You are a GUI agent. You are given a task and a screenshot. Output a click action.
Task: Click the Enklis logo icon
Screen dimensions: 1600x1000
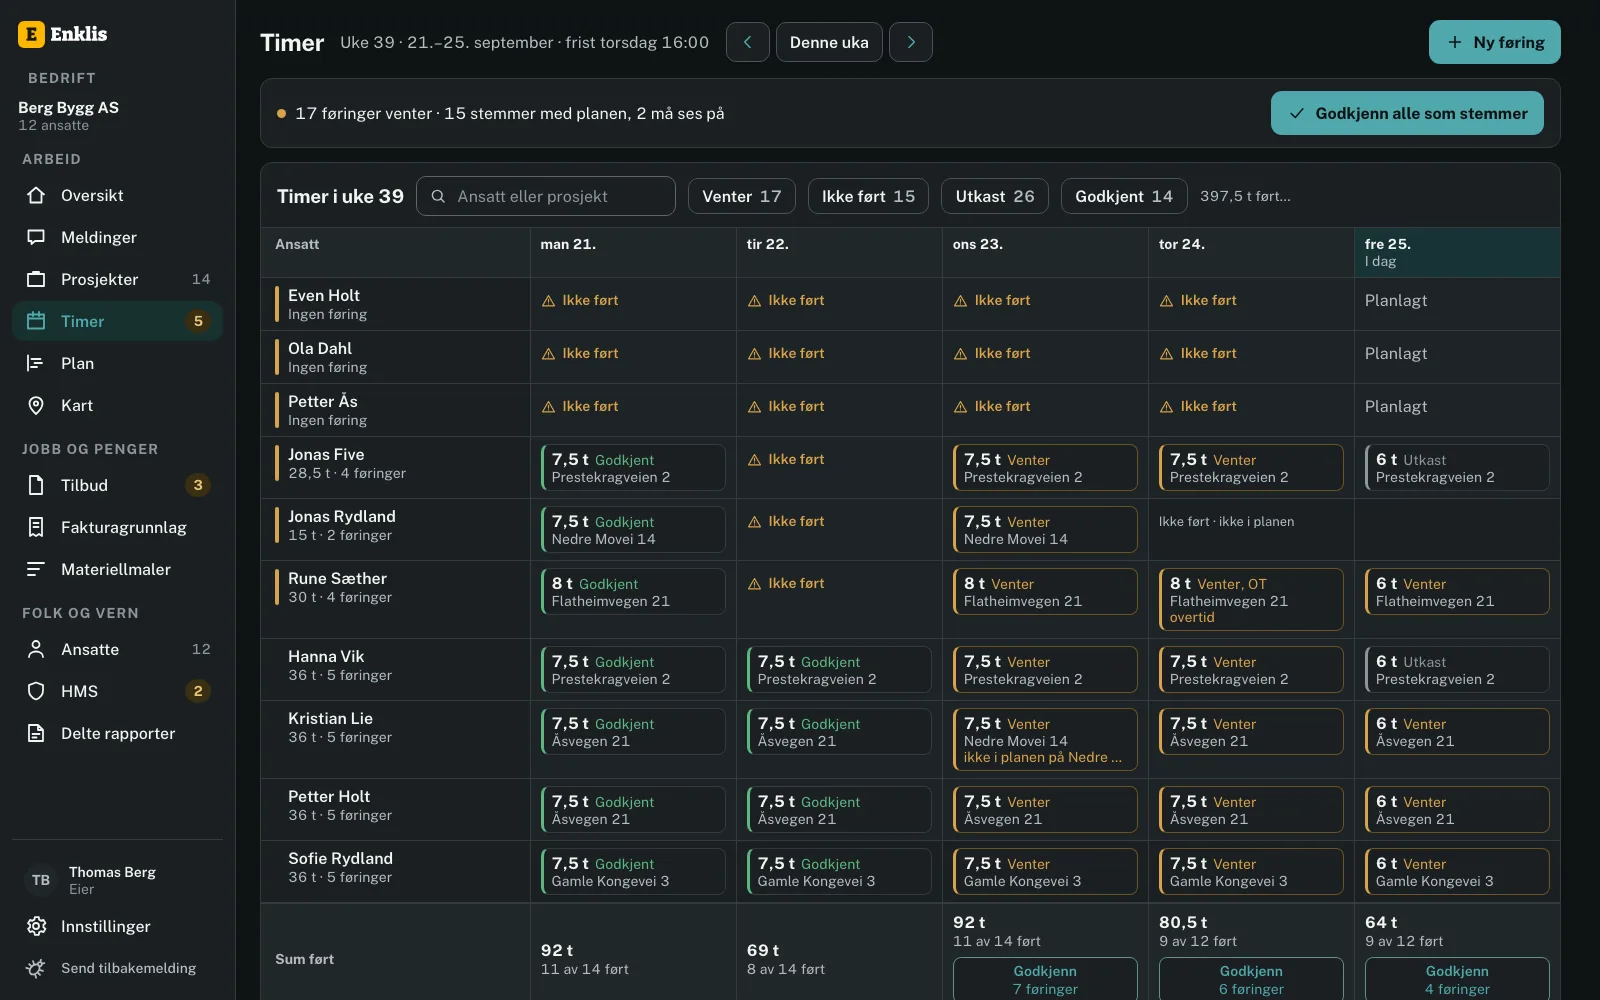point(32,34)
